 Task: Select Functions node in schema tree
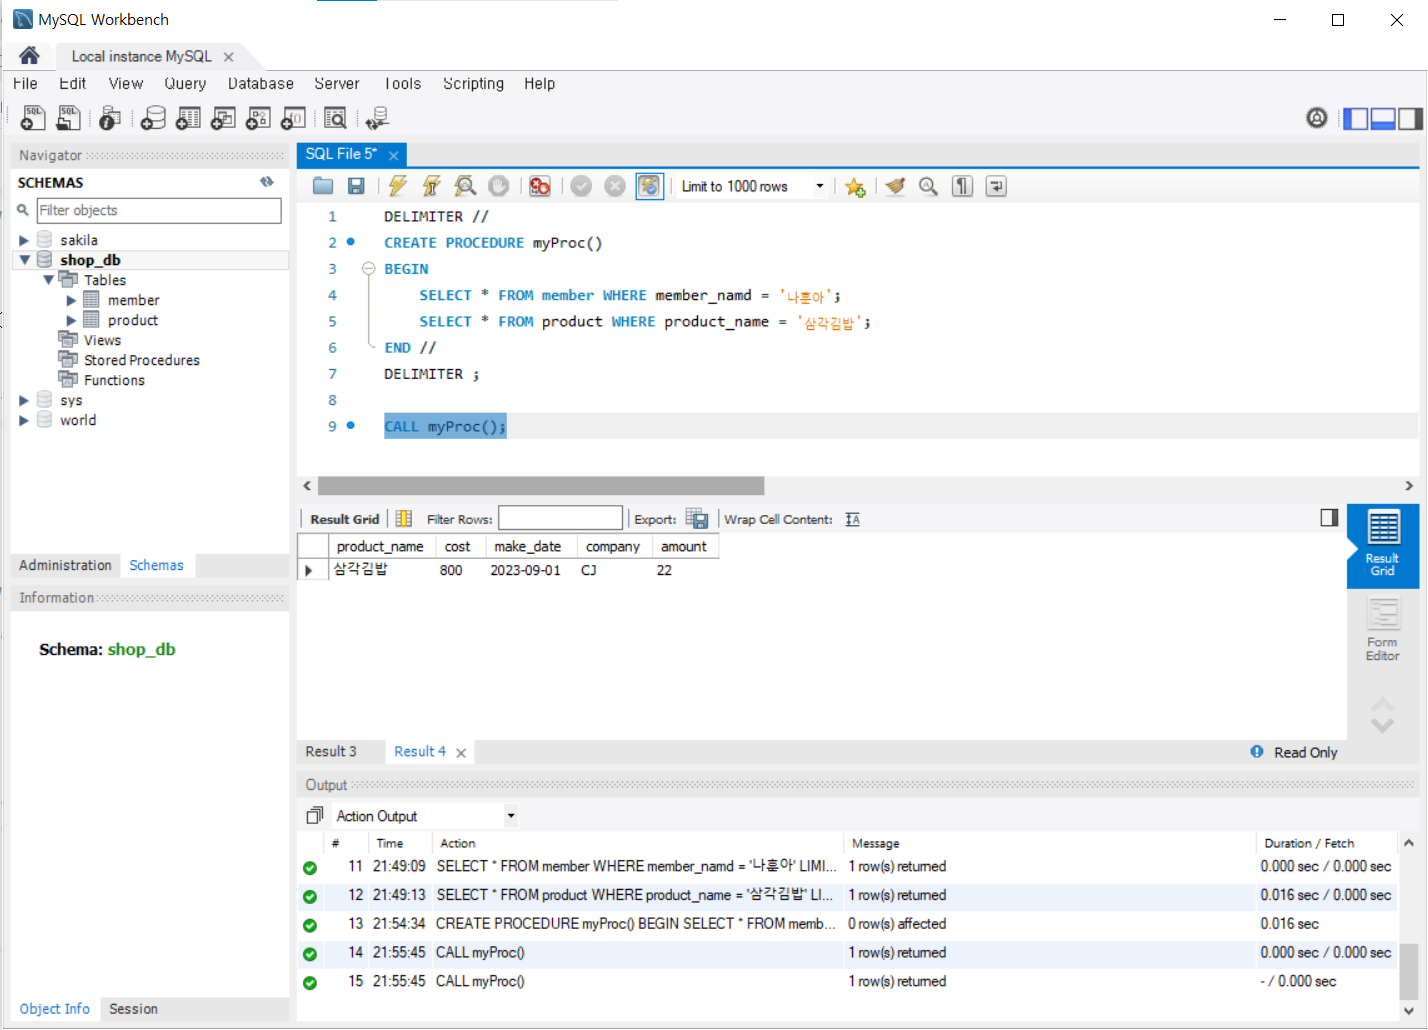pyautogui.click(x=114, y=380)
